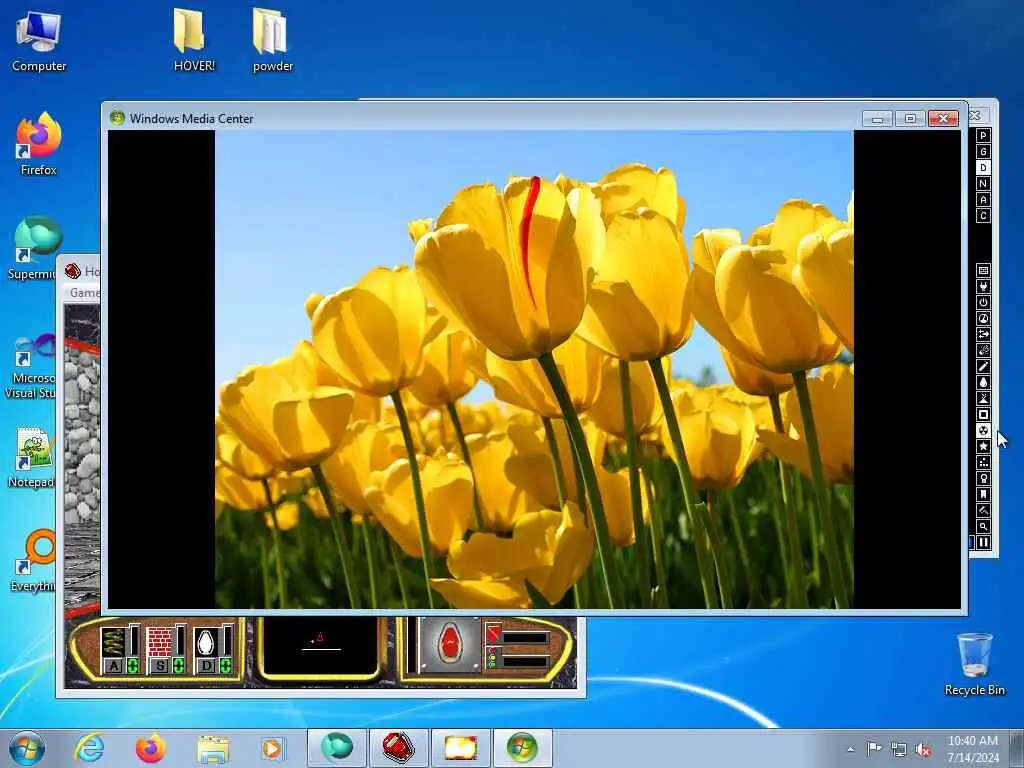Image resolution: width=1024 pixels, height=768 pixels.
Task: Click the A key button in Hover dashboard
Action: (x=114, y=665)
